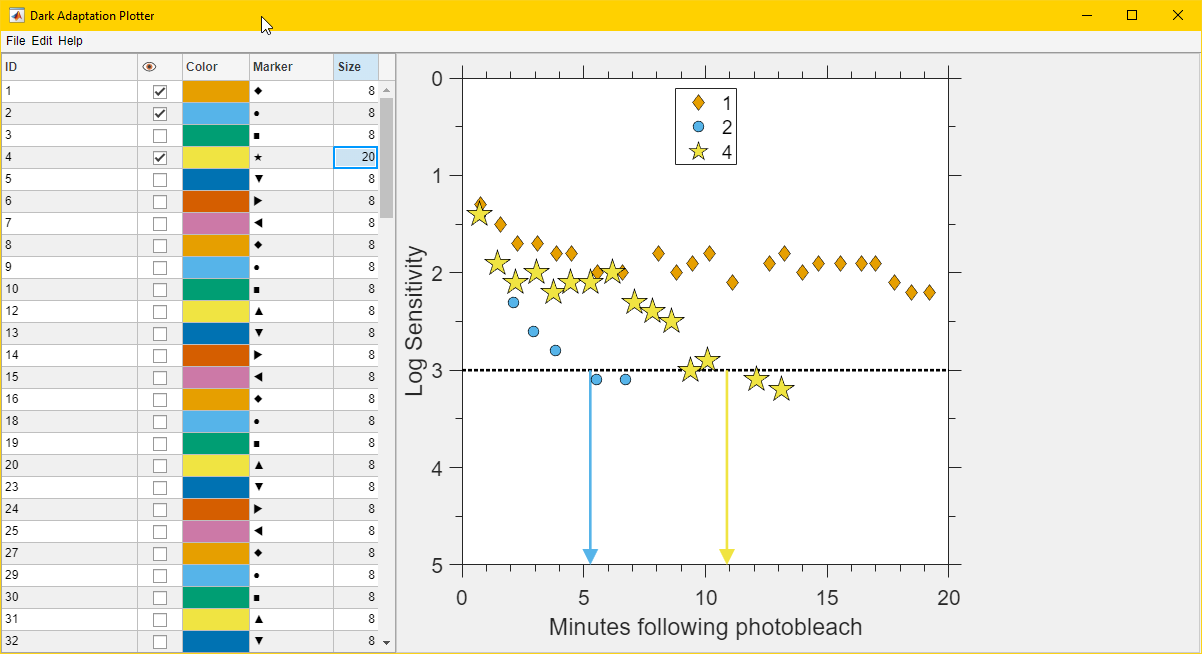
Task: Click the green color swatch for ID 3
Action: pyautogui.click(x=216, y=135)
